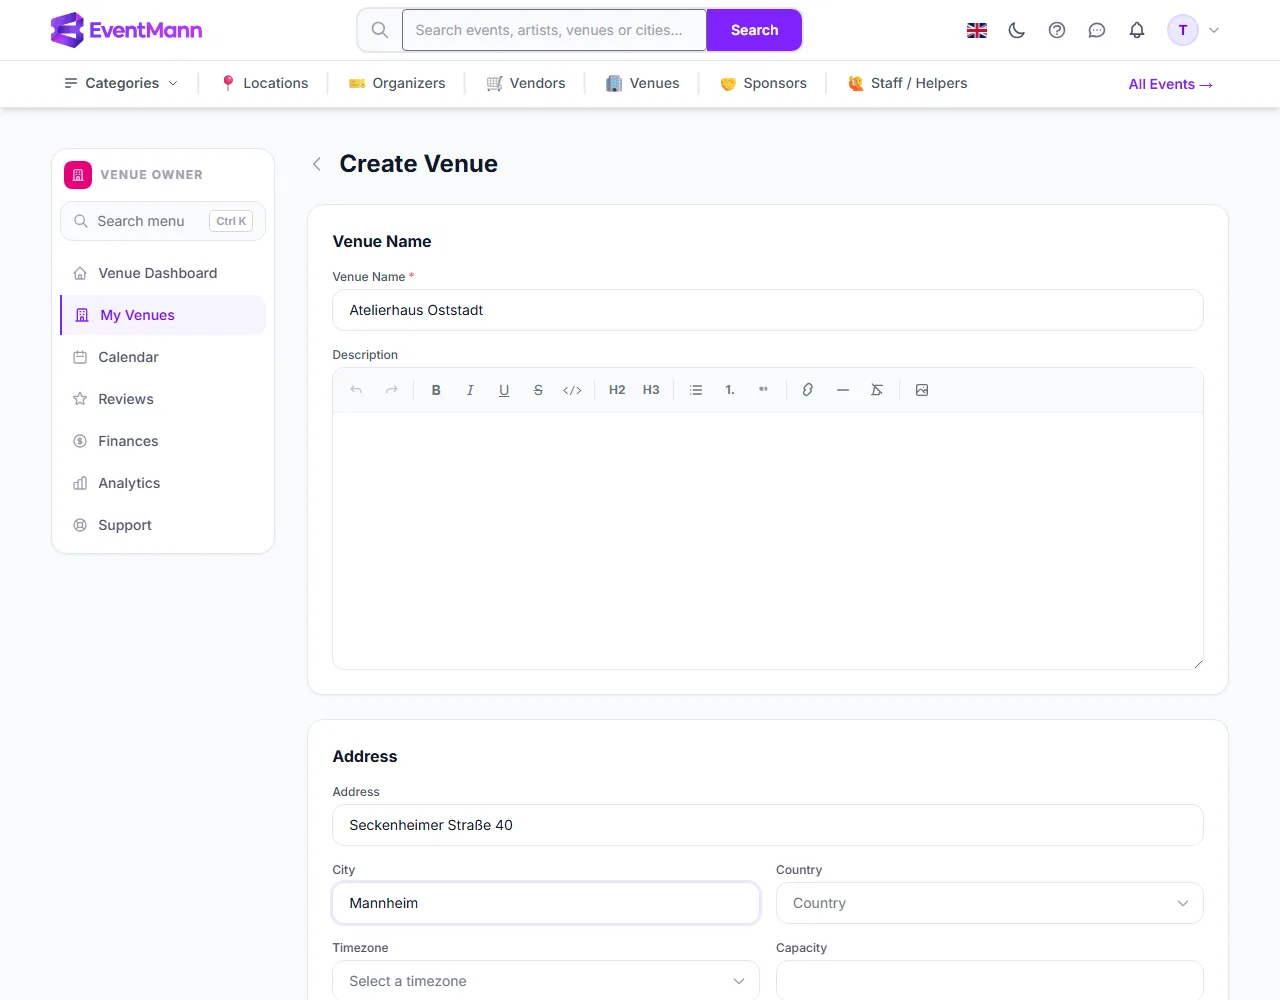Click the EventMann logo
This screenshot has height=1000, width=1280.
click(126, 30)
